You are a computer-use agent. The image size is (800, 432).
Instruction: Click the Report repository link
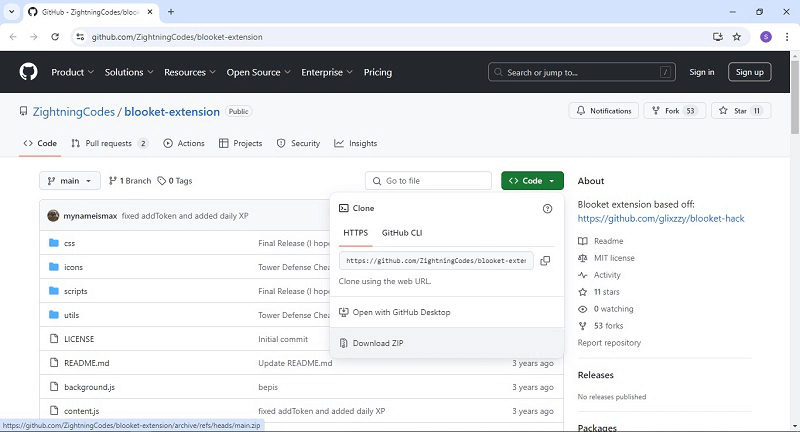(x=609, y=343)
